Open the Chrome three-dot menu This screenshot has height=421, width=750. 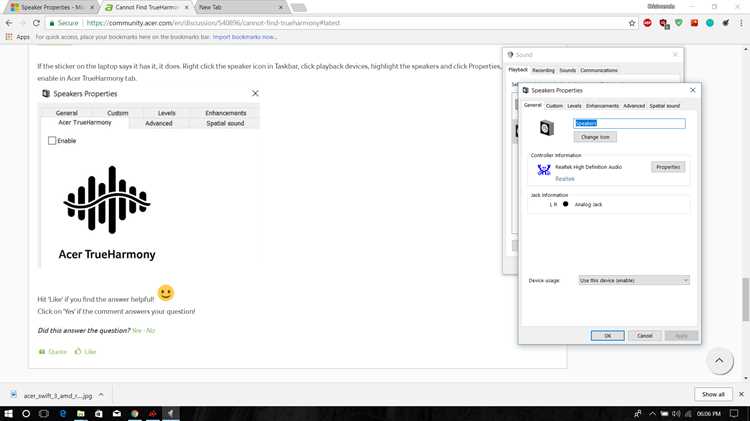[x=741, y=23]
